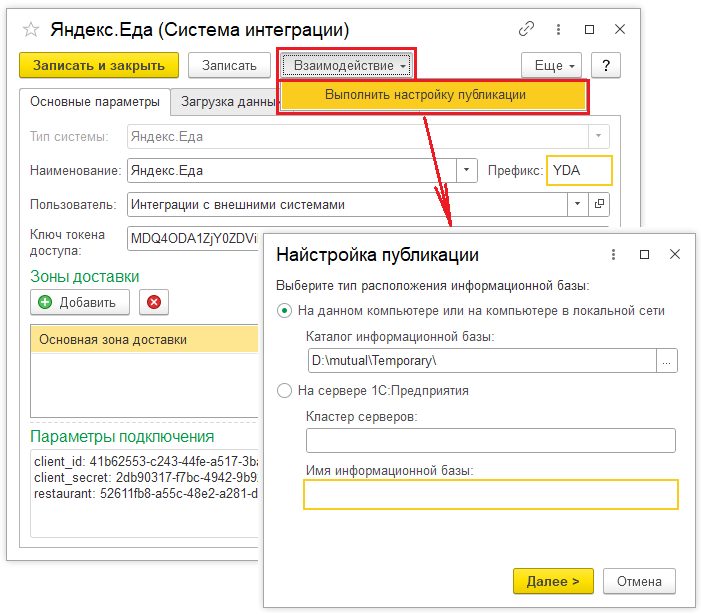The image size is (701, 614).
Task: Open three-dot menu of Яндекс.Еда window
Action: point(558,30)
